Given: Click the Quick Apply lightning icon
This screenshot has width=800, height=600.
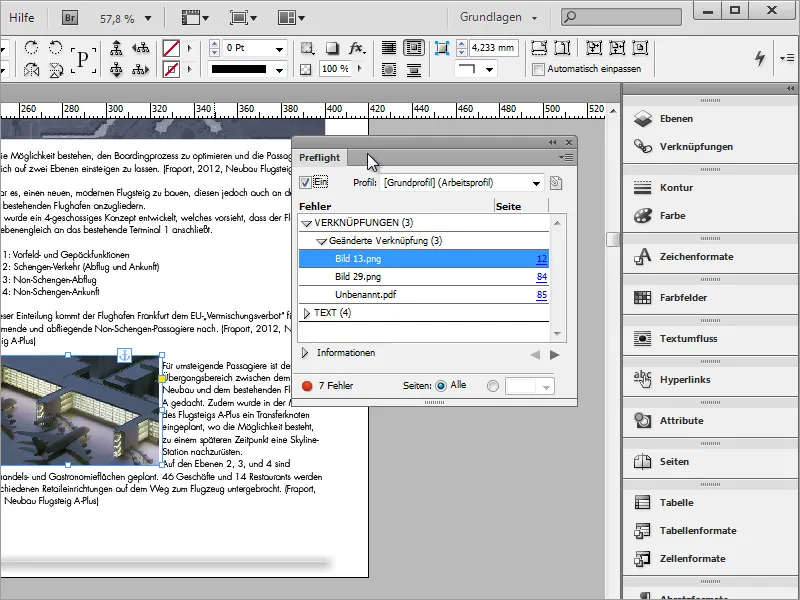Looking at the screenshot, I should point(760,58).
